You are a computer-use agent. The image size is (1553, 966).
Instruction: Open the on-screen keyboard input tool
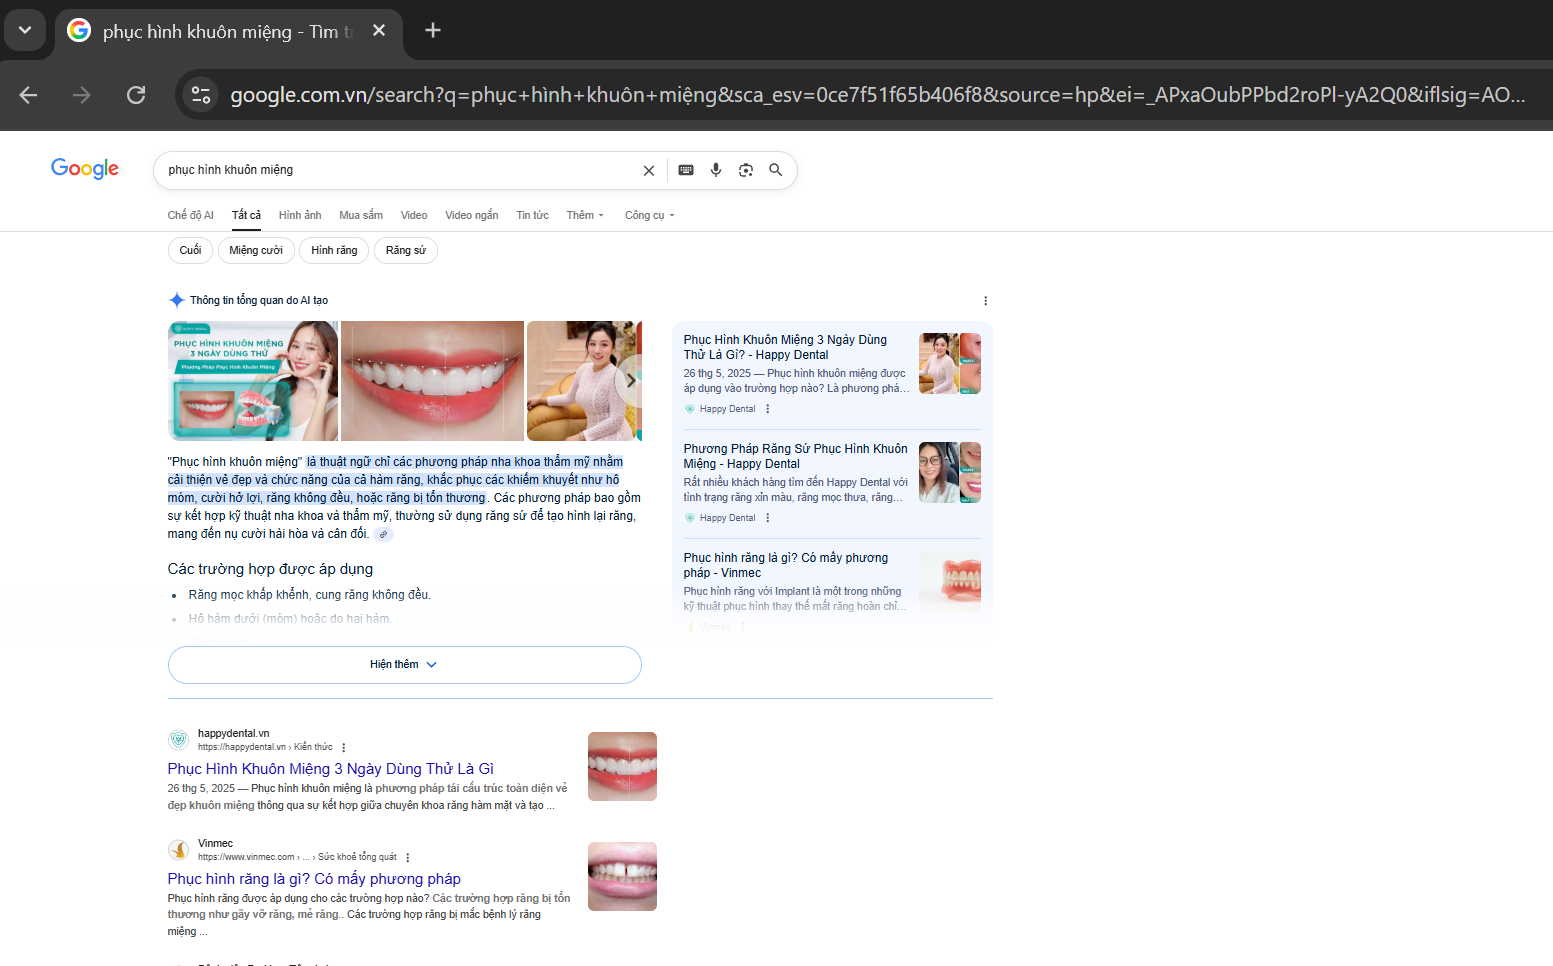686,170
